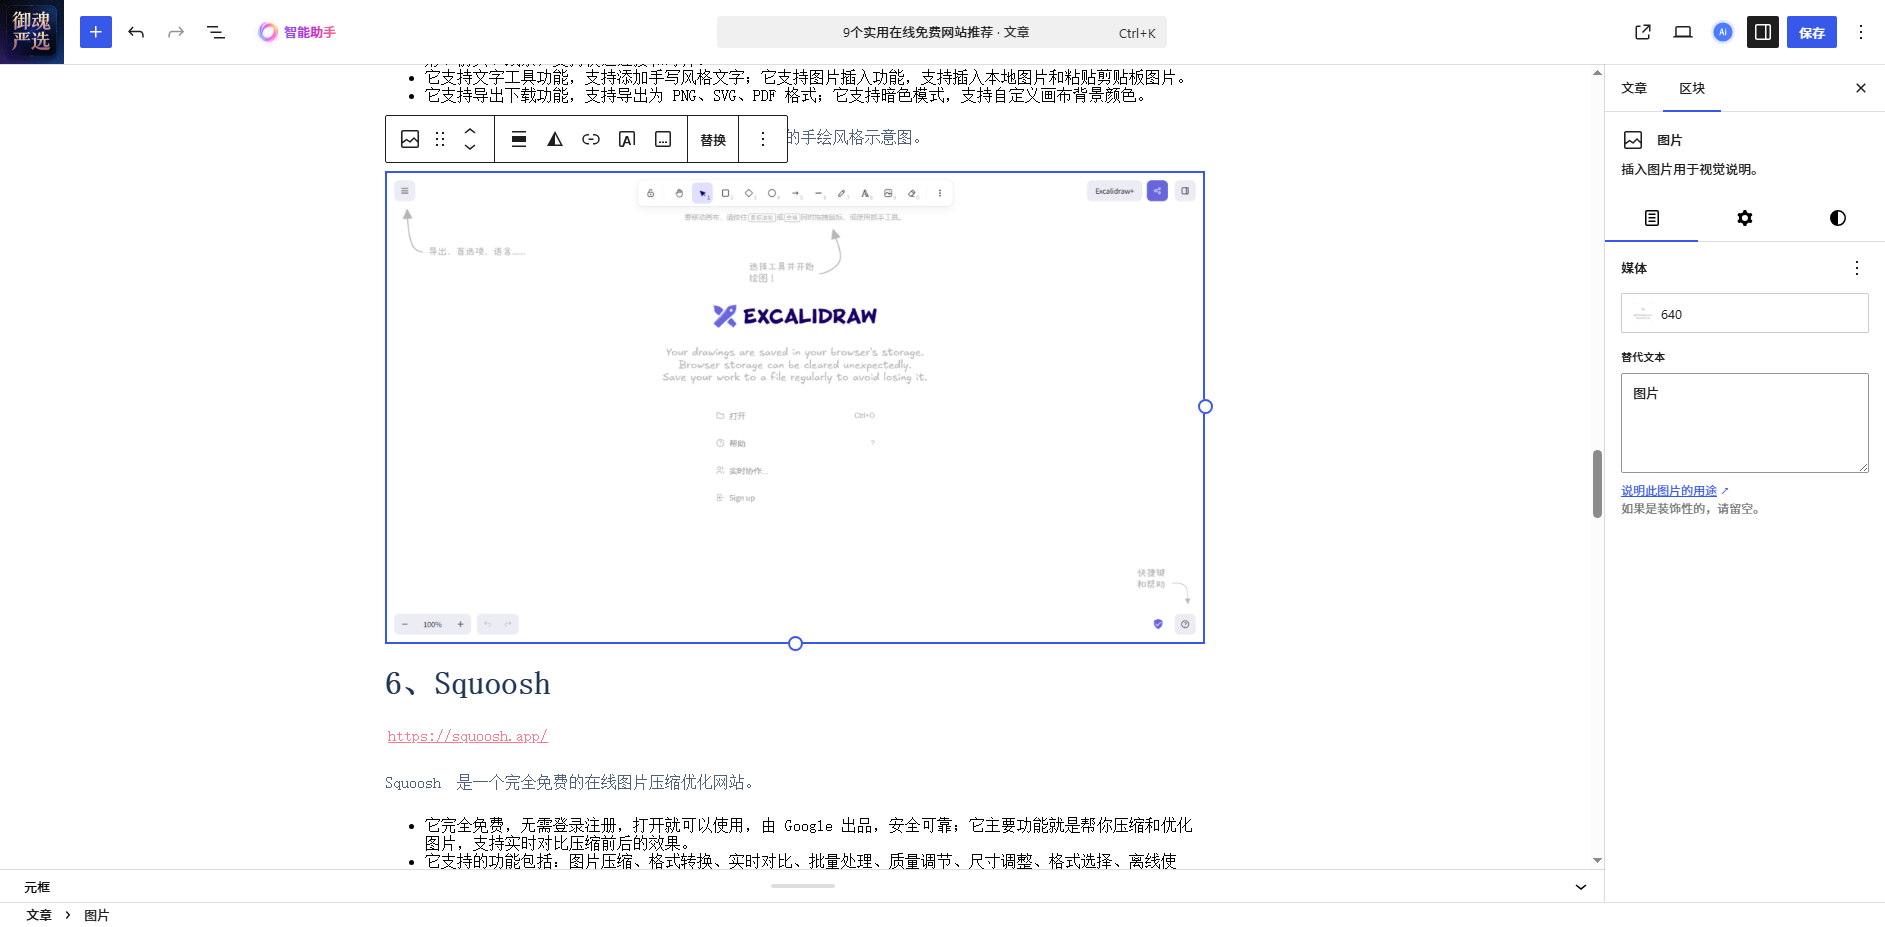Click the image right resize handle
This screenshot has width=1885, height=927.
click(1205, 407)
